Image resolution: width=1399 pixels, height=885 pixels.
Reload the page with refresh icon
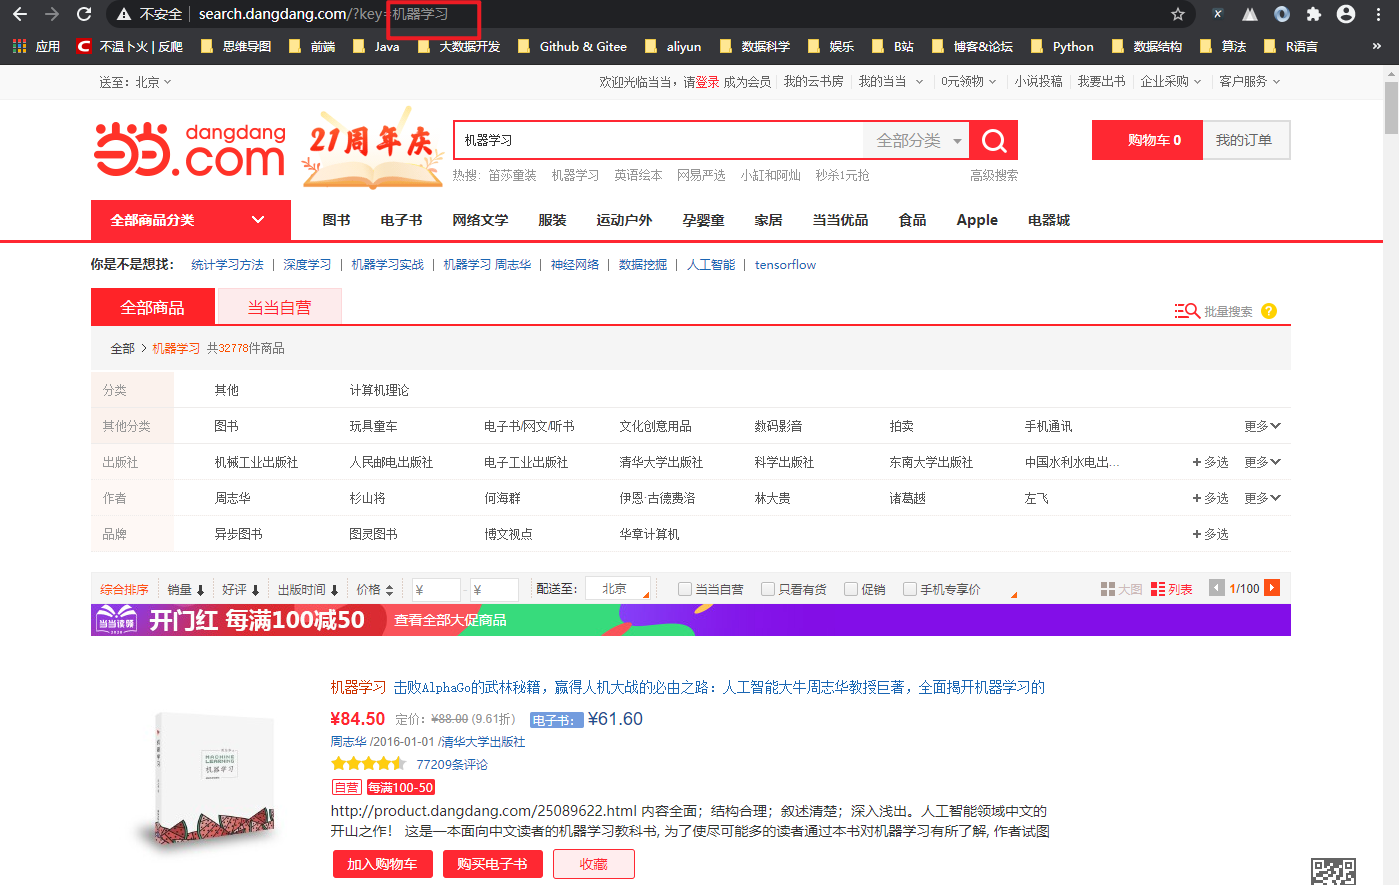(x=84, y=14)
